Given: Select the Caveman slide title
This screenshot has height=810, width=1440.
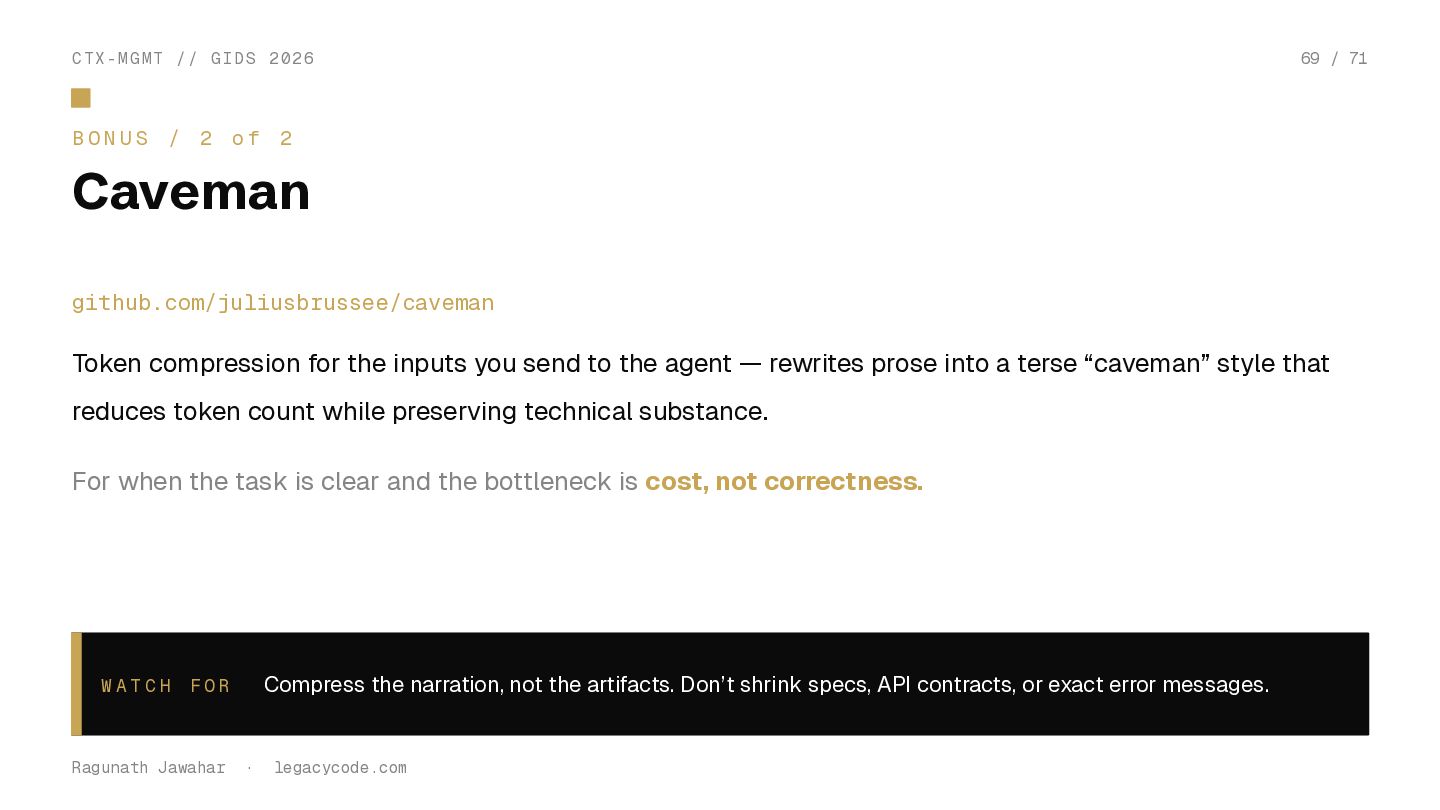Looking at the screenshot, I should click(x=191, y=191).
